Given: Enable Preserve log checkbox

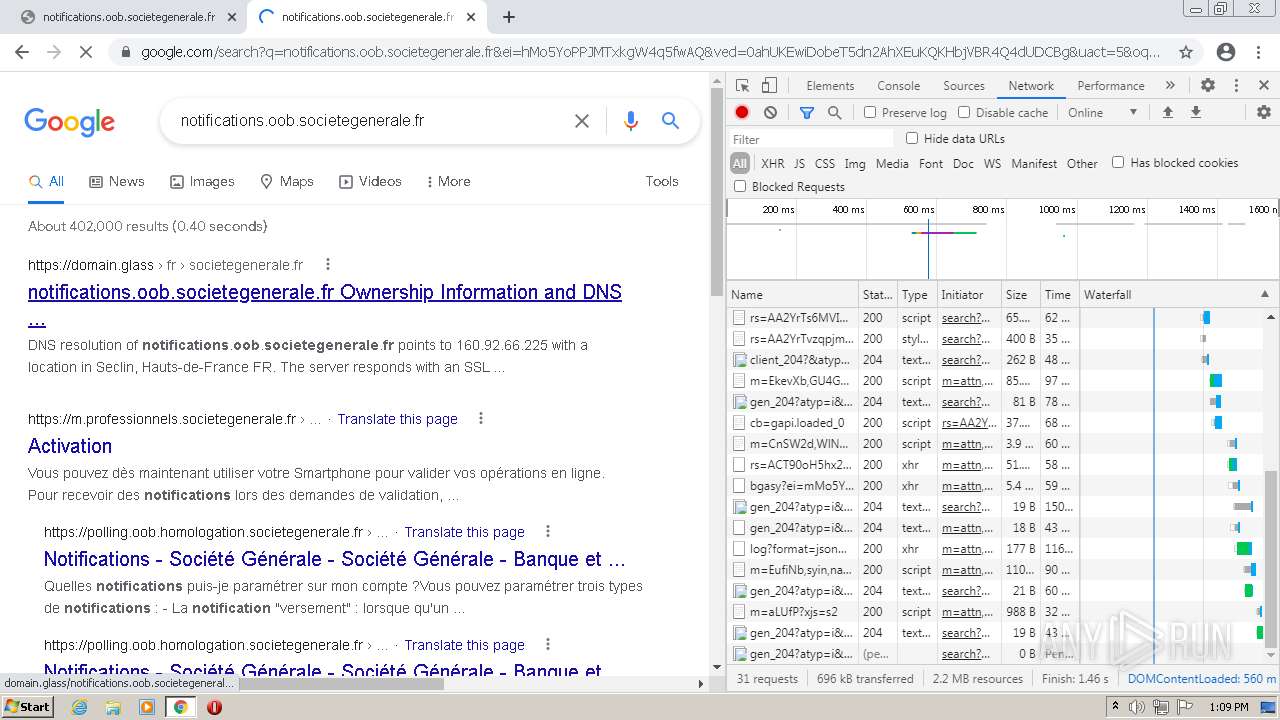Looking at the screenshot, I should (870, 113).
